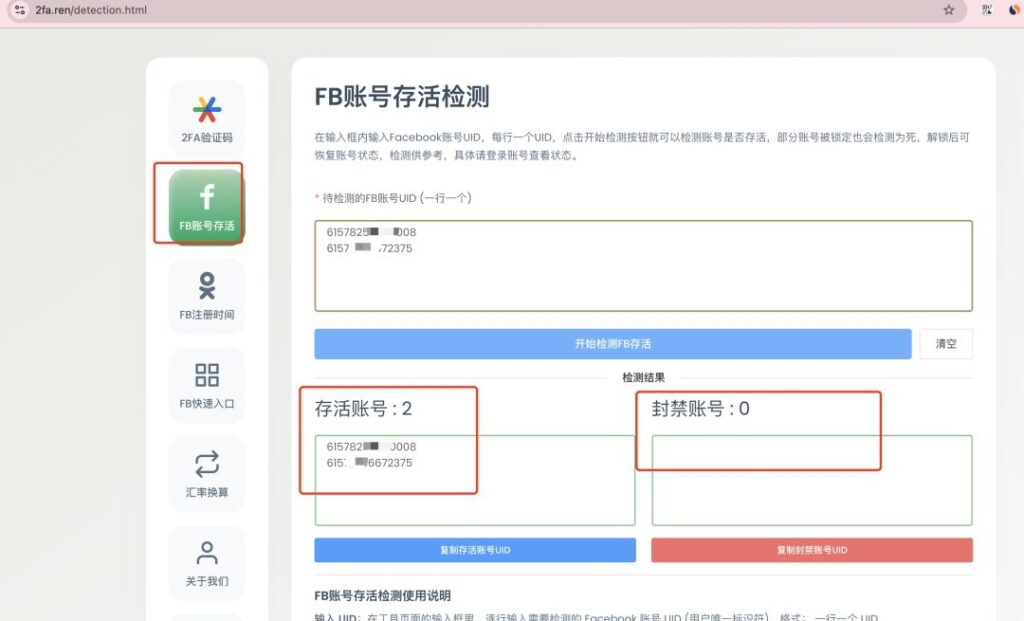Open the FB注册时间 sidebar tool

[206, 296]
